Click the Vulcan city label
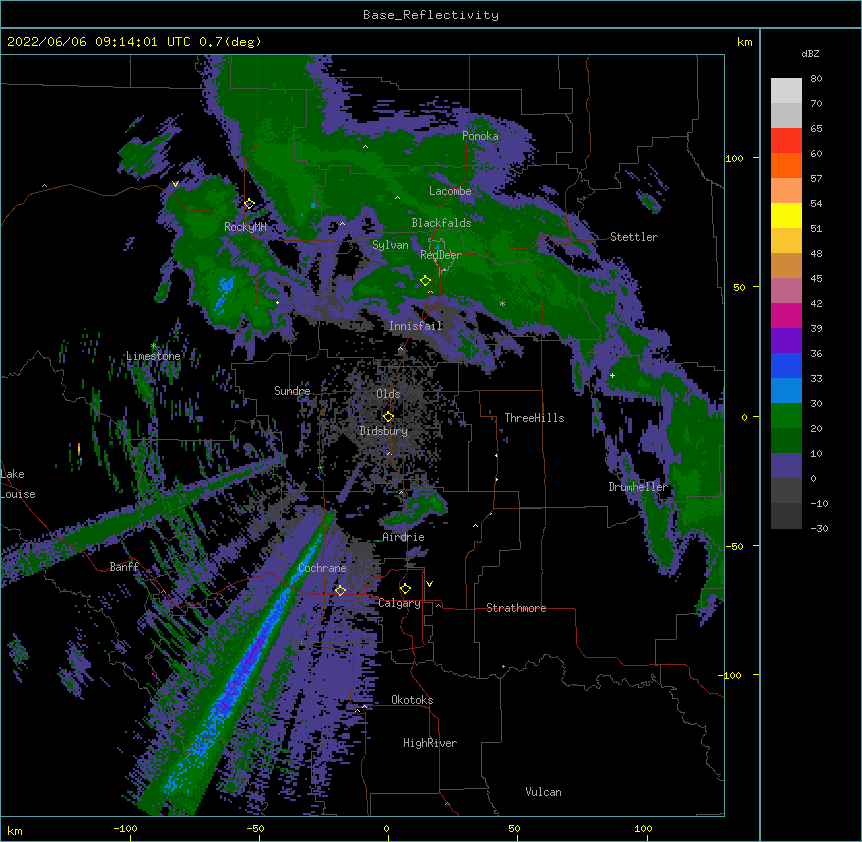Image resolution: width=862 pixels, height=842 pixels. pyautogui.click(x=544, y=792)
